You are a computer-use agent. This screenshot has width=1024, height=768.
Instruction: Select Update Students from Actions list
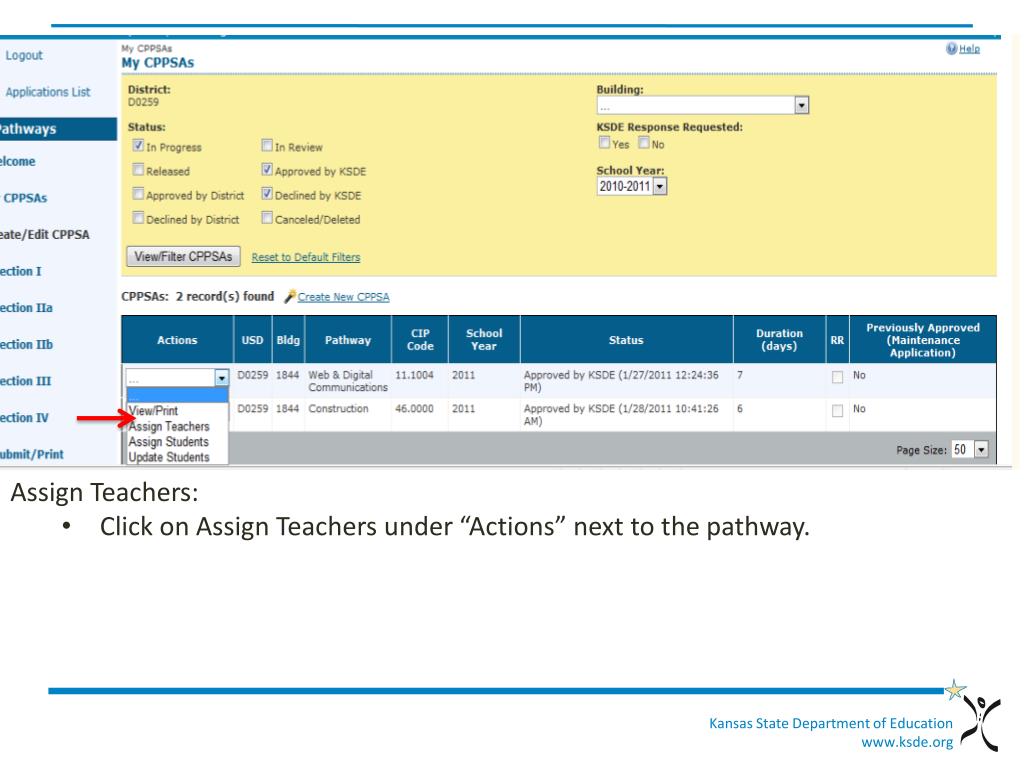[169, 457]
